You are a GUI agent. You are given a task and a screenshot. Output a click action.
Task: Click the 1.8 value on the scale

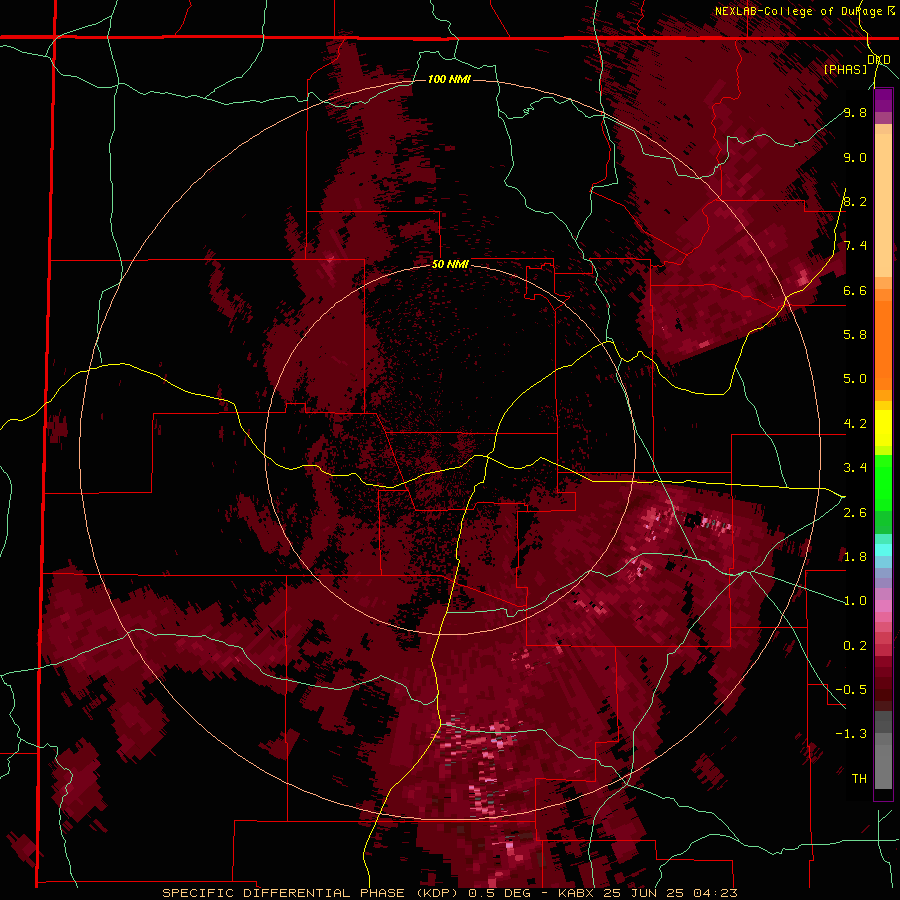pos(855,557)
